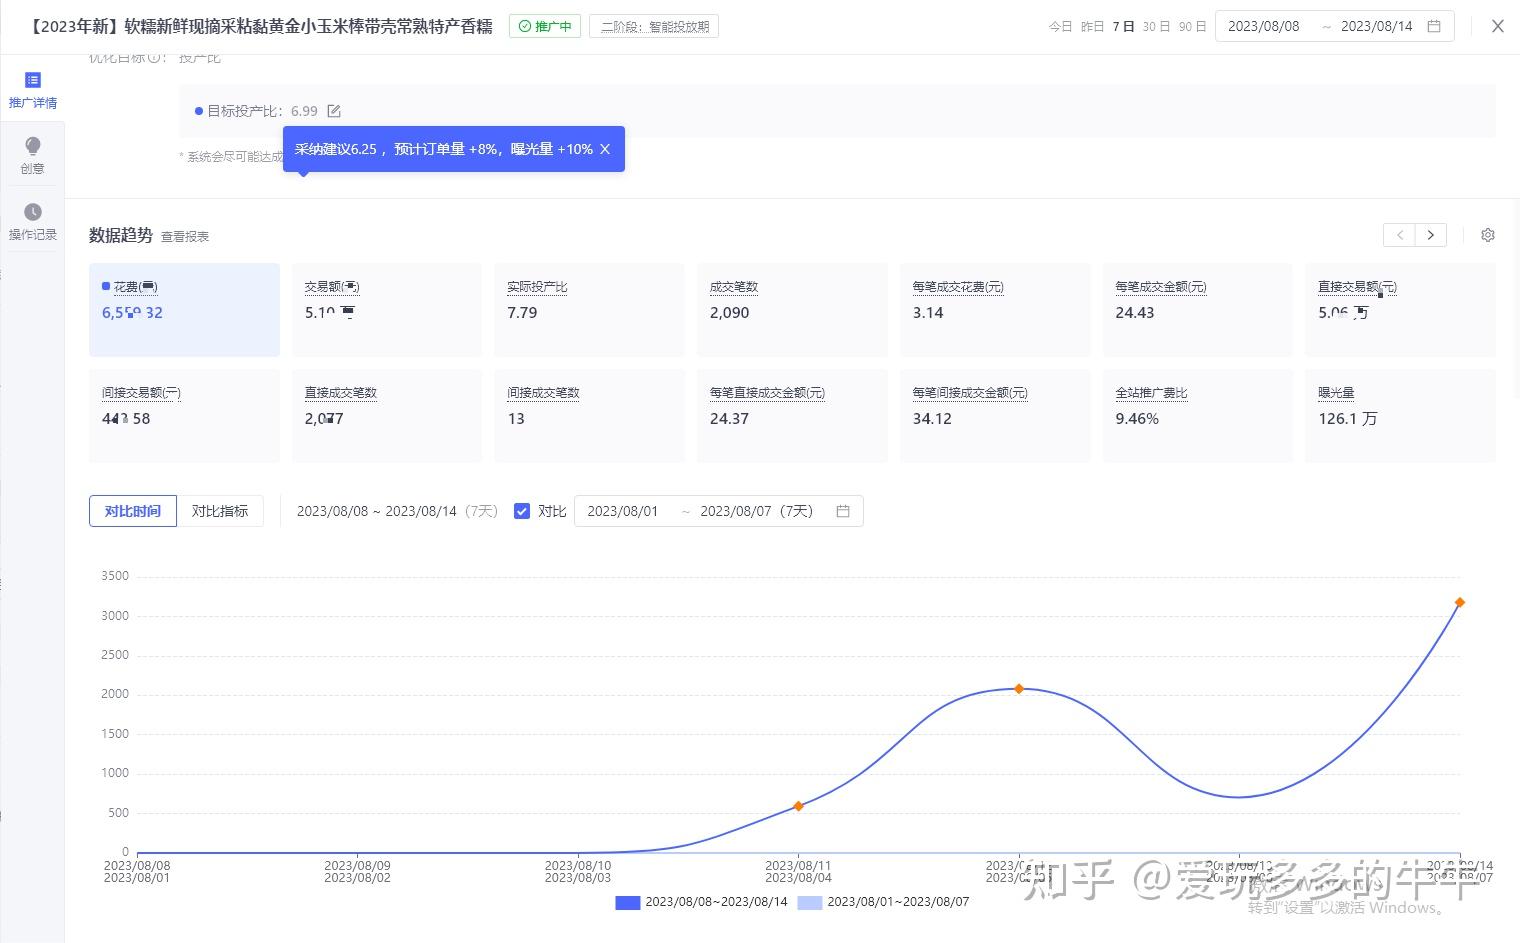Image resolution: width=1520 pixels, height=943 pixels.
Task: Open comparison range calendar icon
Action: 843,511
